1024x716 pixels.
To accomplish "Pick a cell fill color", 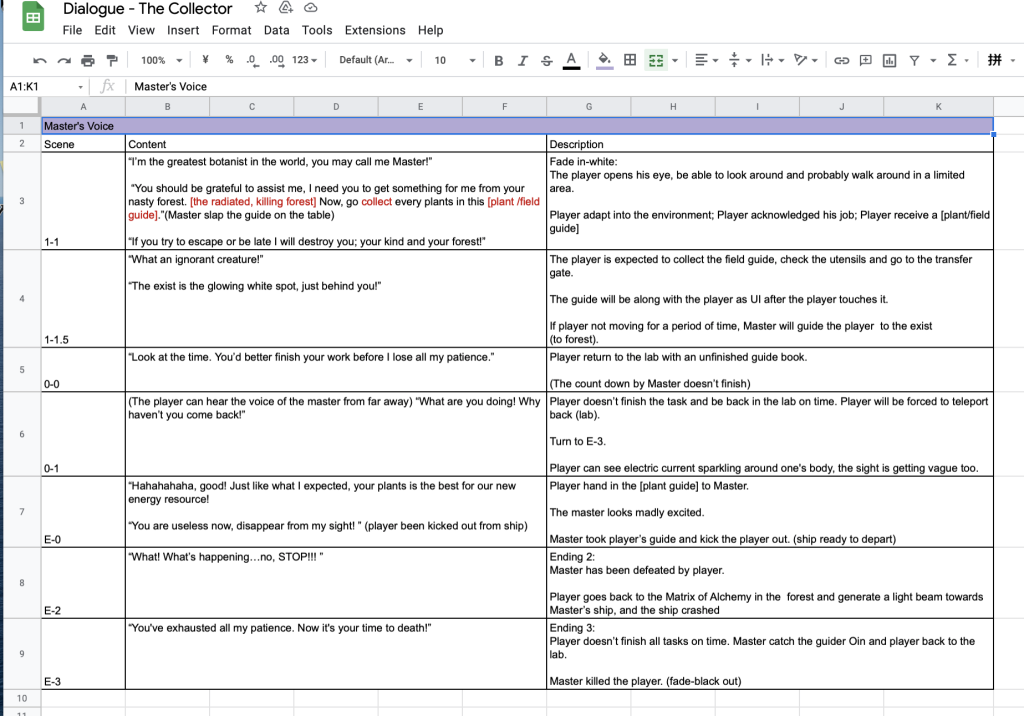I will click(x=605, y=61).
